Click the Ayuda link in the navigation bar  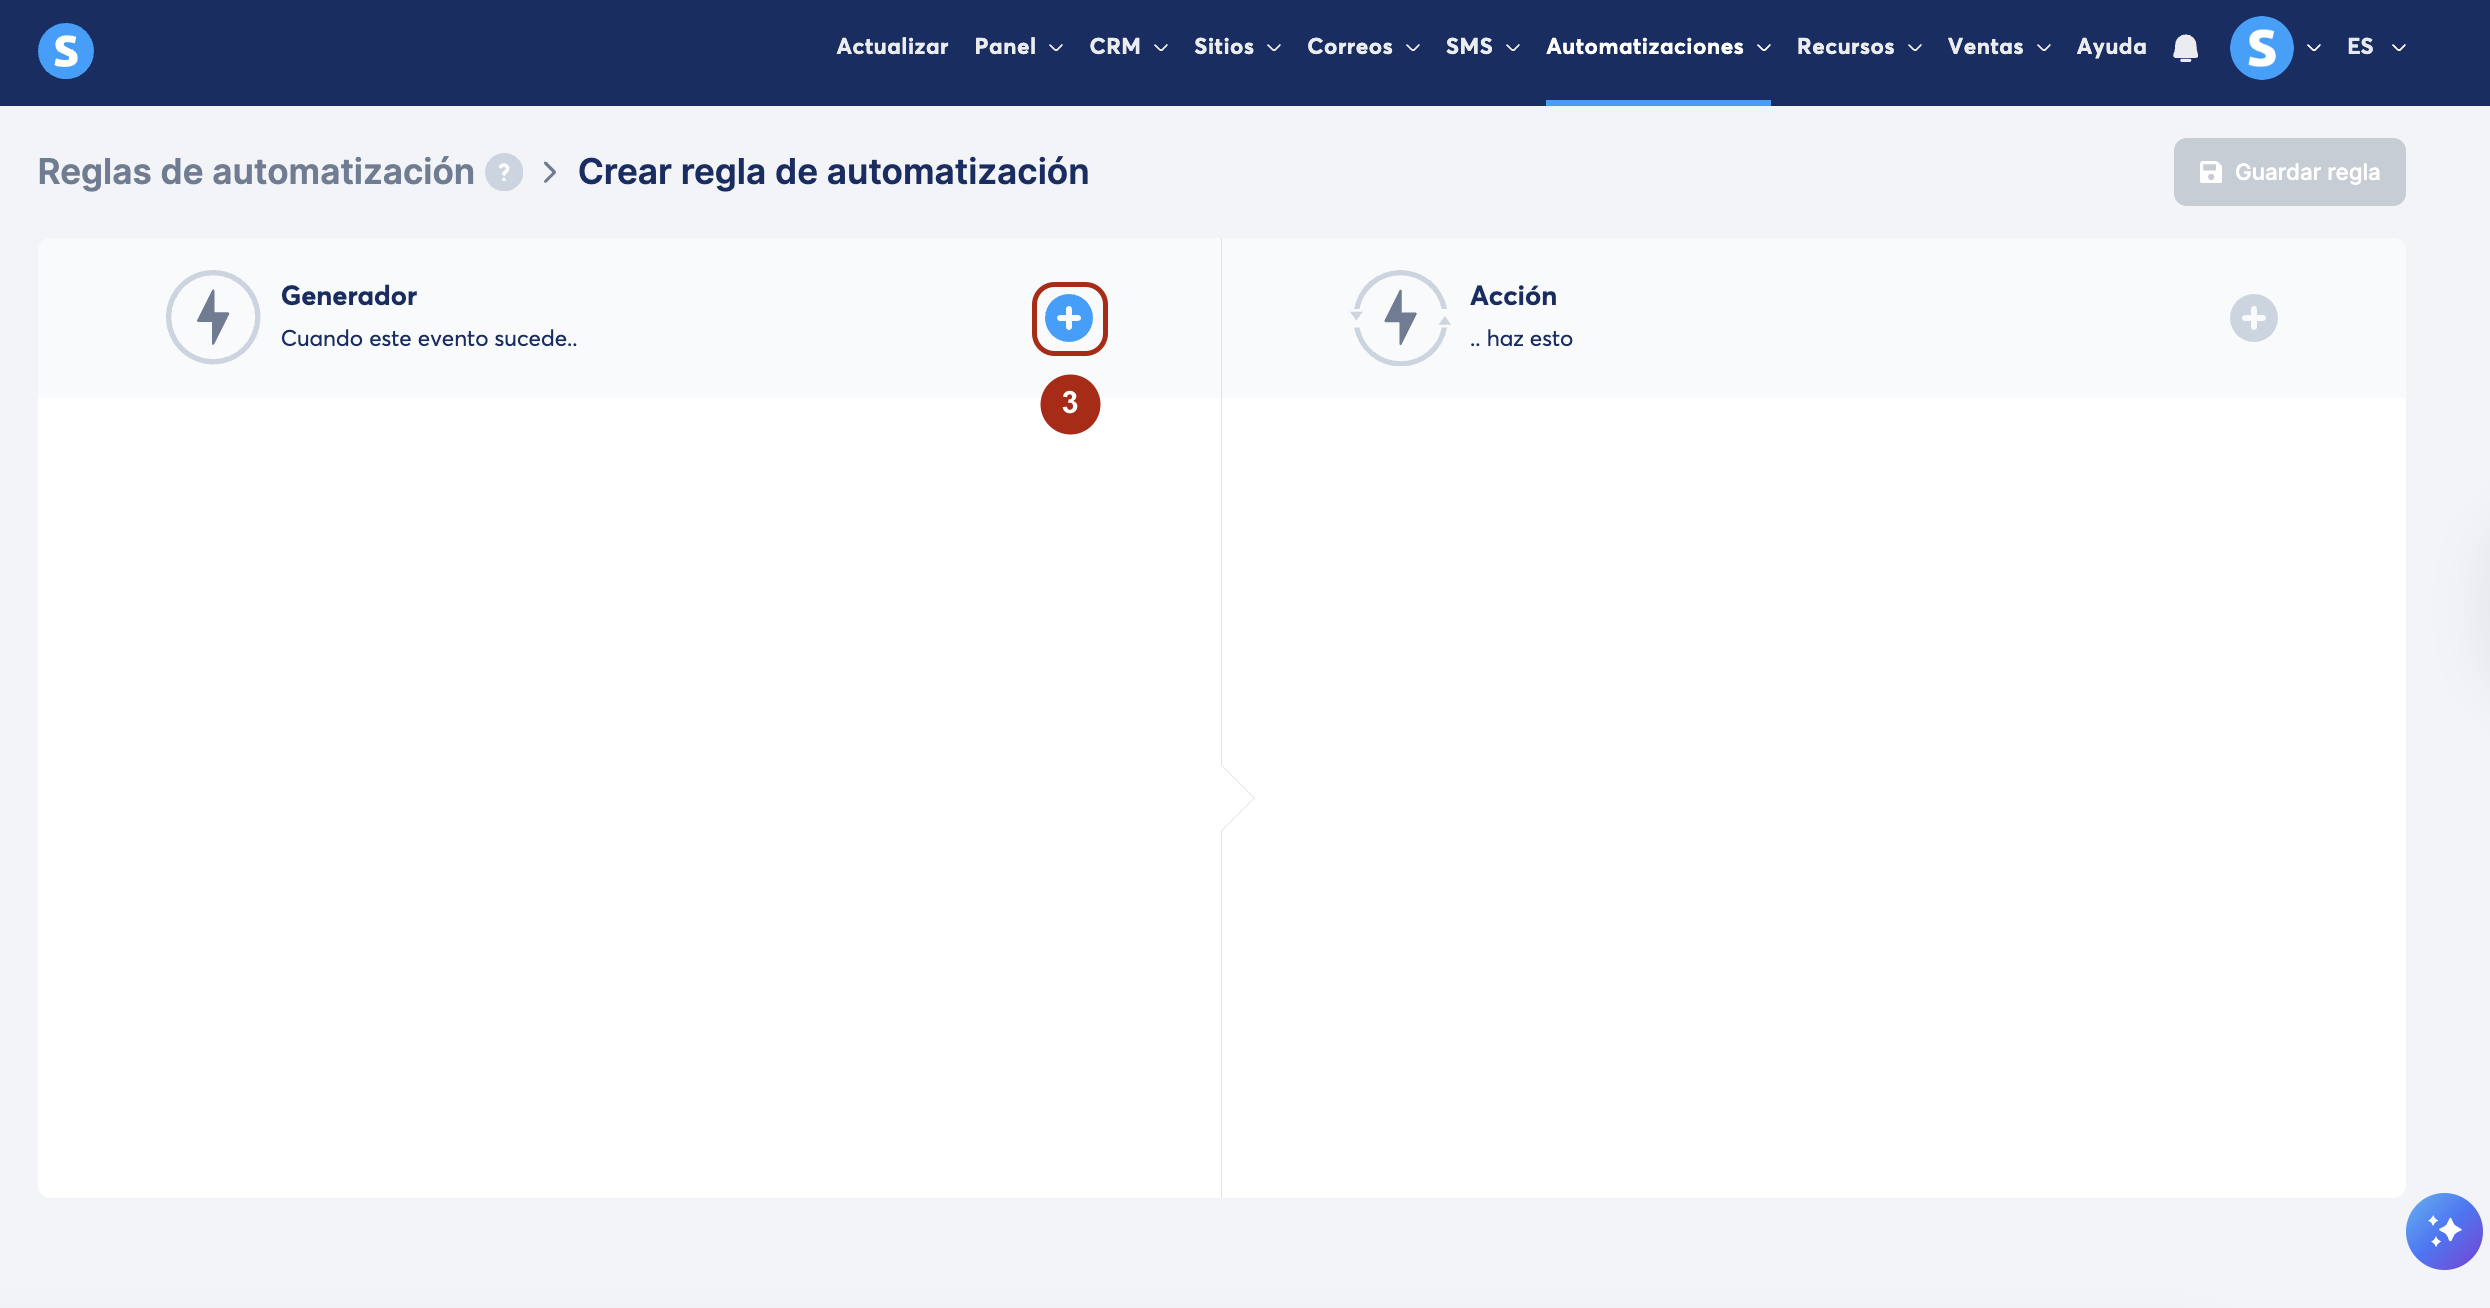pos(2111,47)
